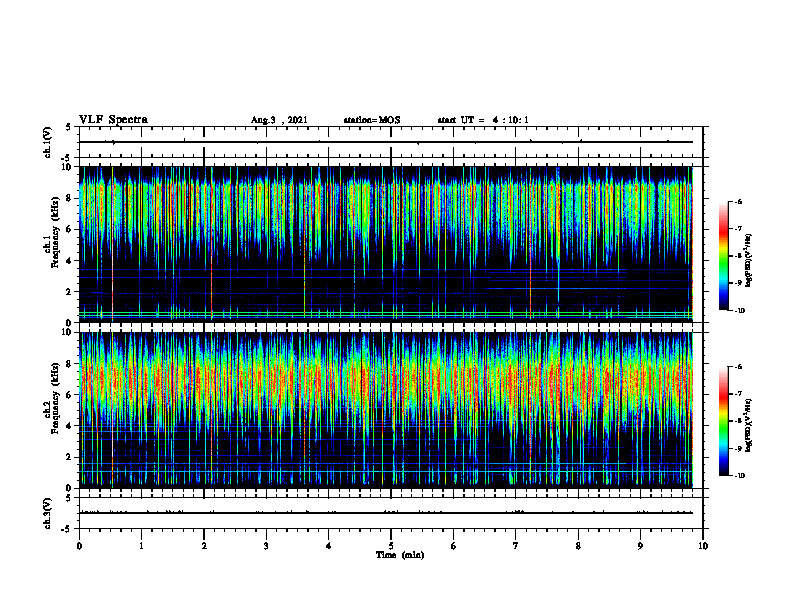Click the ch.1 spectrogram colorbar
This screenshot has height=612, width=792.
[x=723, y=256]
